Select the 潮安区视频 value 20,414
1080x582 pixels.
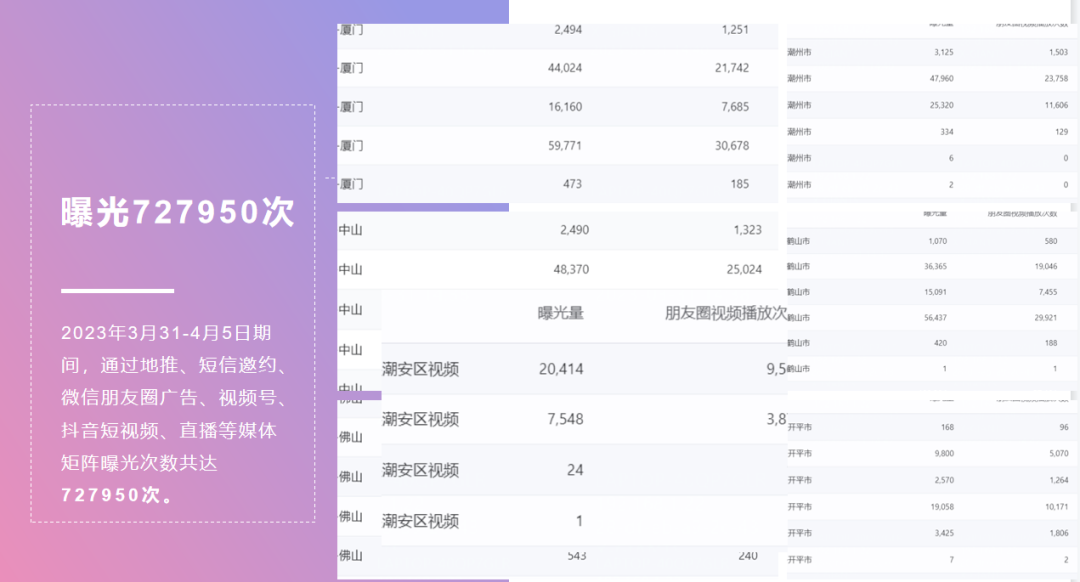click(561, 369)
